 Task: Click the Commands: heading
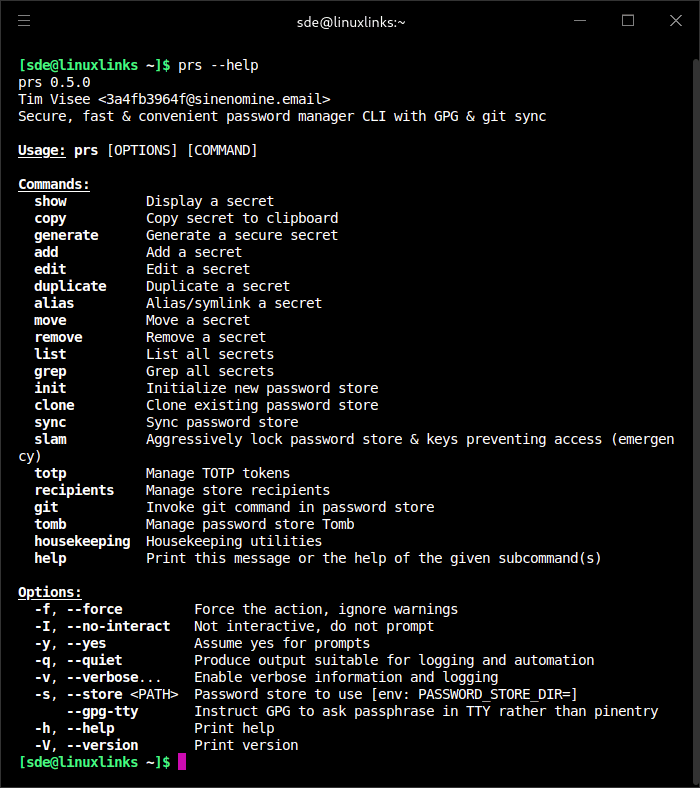(x=54, y=184)
